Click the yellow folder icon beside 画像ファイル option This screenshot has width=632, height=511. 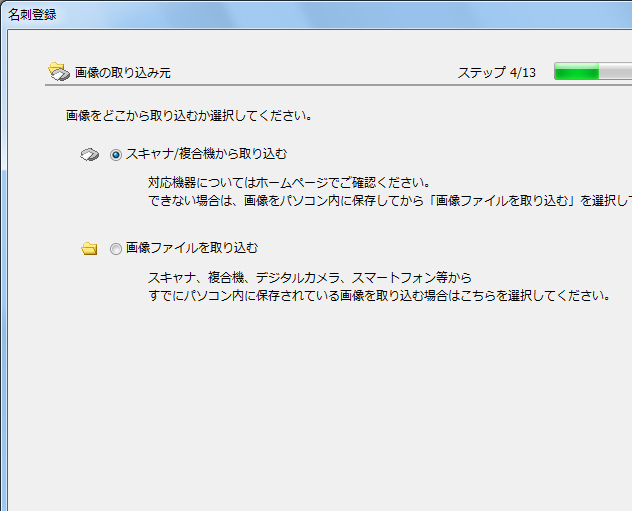pos(89,249)
